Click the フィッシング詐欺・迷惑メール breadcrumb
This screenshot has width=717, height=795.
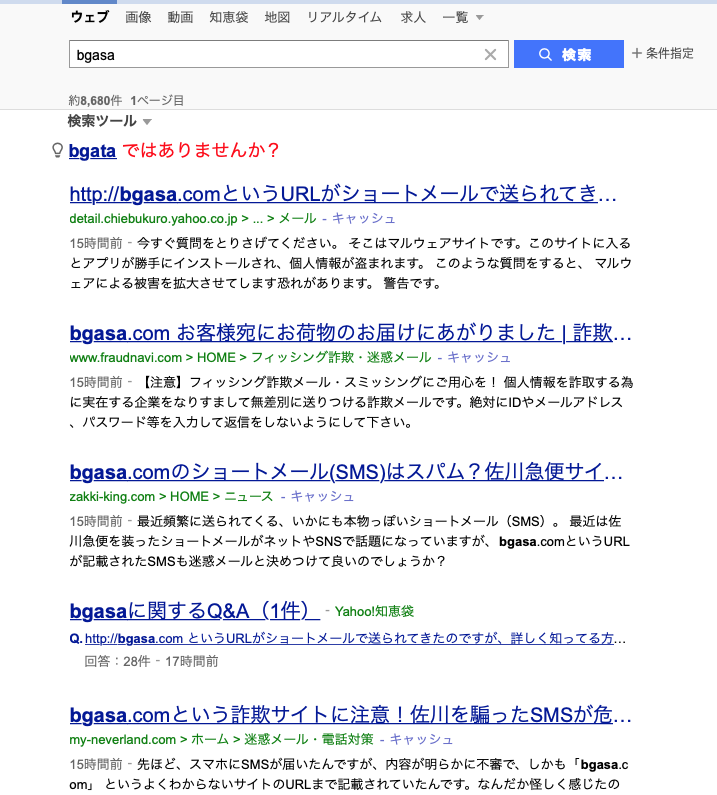coord(341,357)
